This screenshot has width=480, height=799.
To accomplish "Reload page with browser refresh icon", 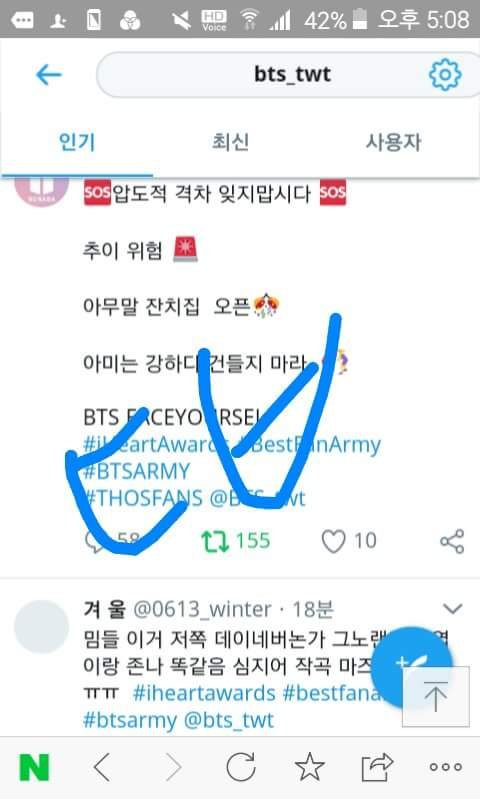I will click(241, 767).
